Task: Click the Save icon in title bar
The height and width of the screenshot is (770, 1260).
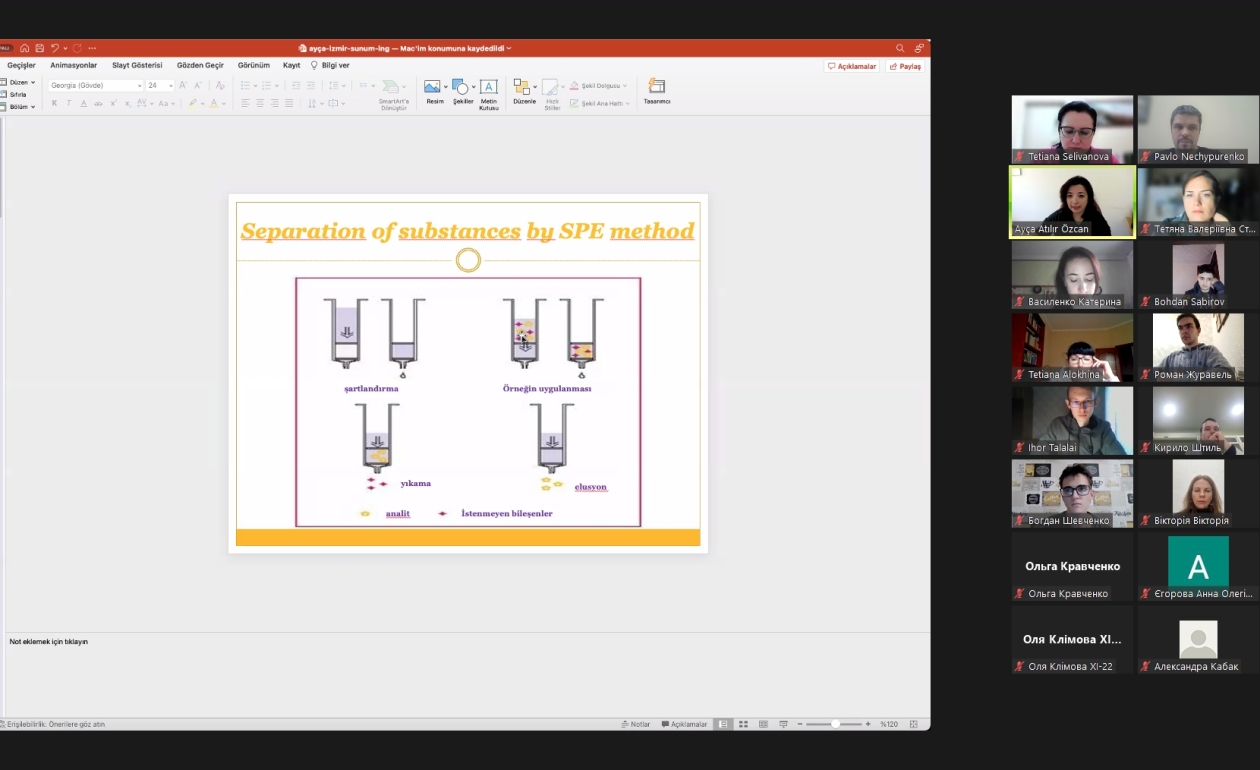Action: point(39,48)
